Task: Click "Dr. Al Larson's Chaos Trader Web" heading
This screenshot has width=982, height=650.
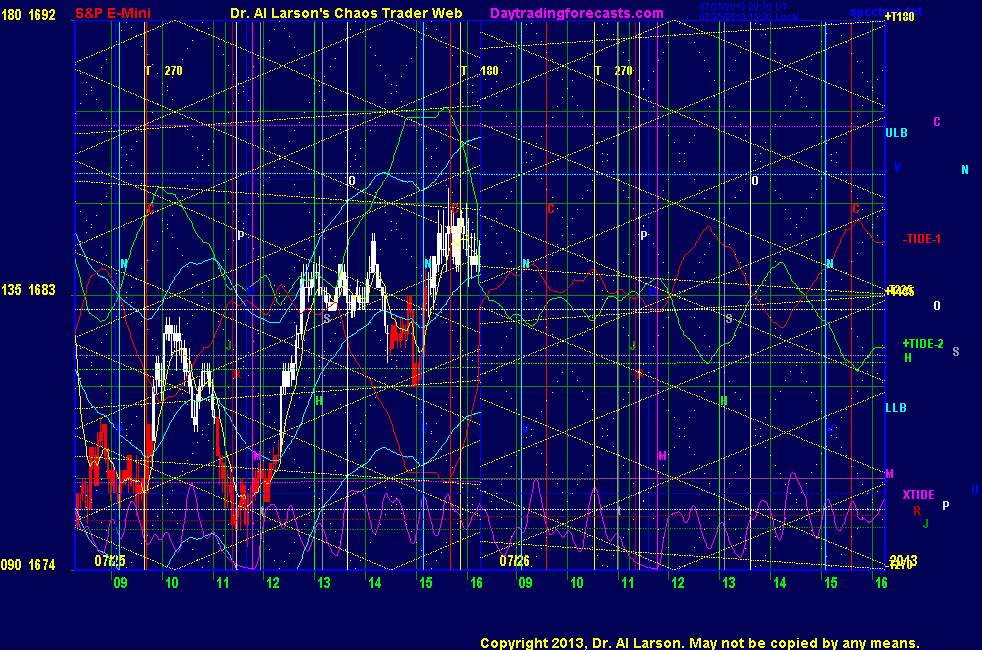Action: click(346, 13)
